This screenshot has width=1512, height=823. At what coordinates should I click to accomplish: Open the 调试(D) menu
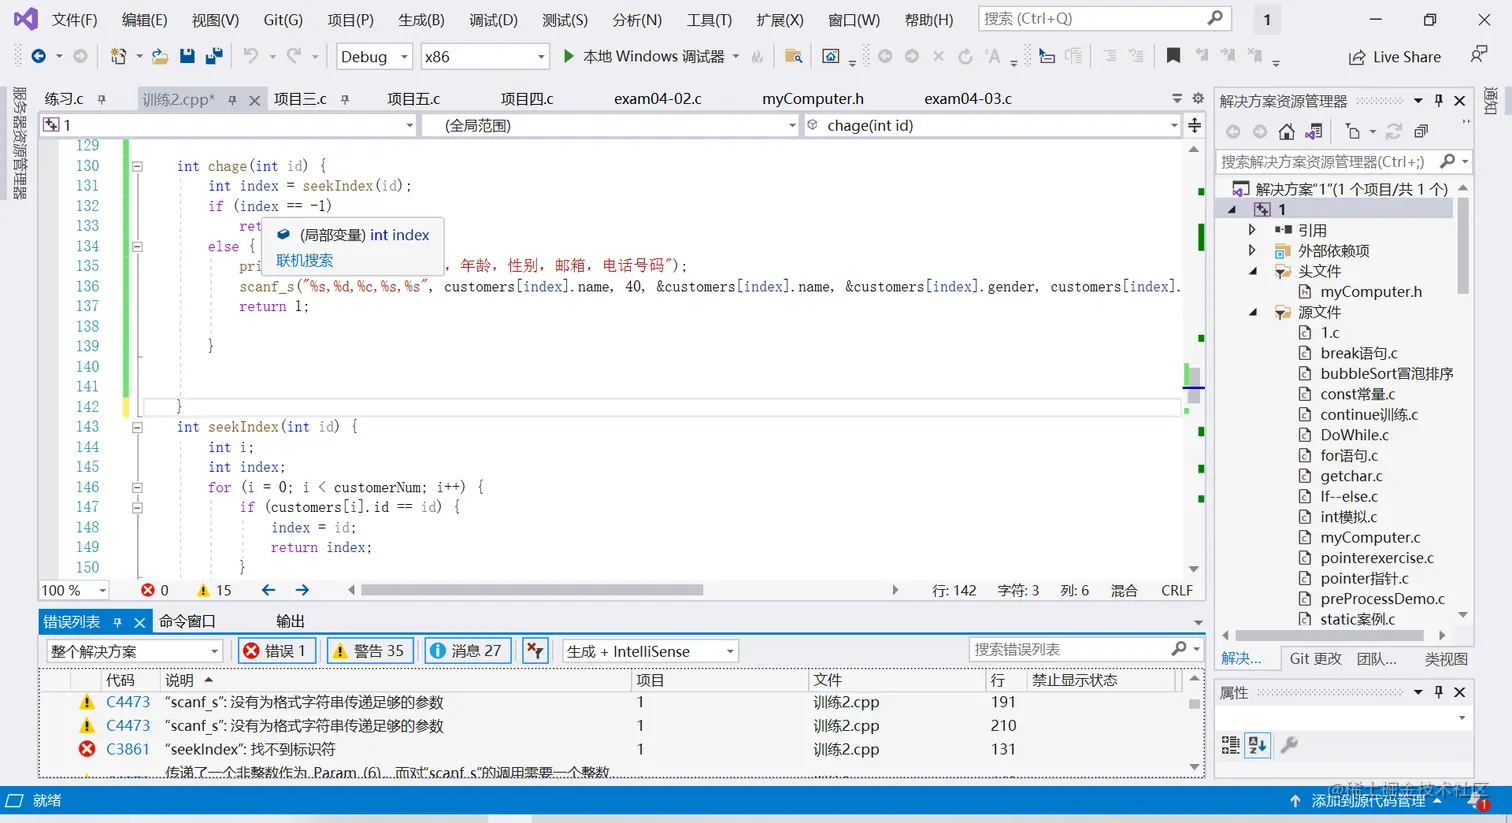pyautogui.click(x=493, y=20)
